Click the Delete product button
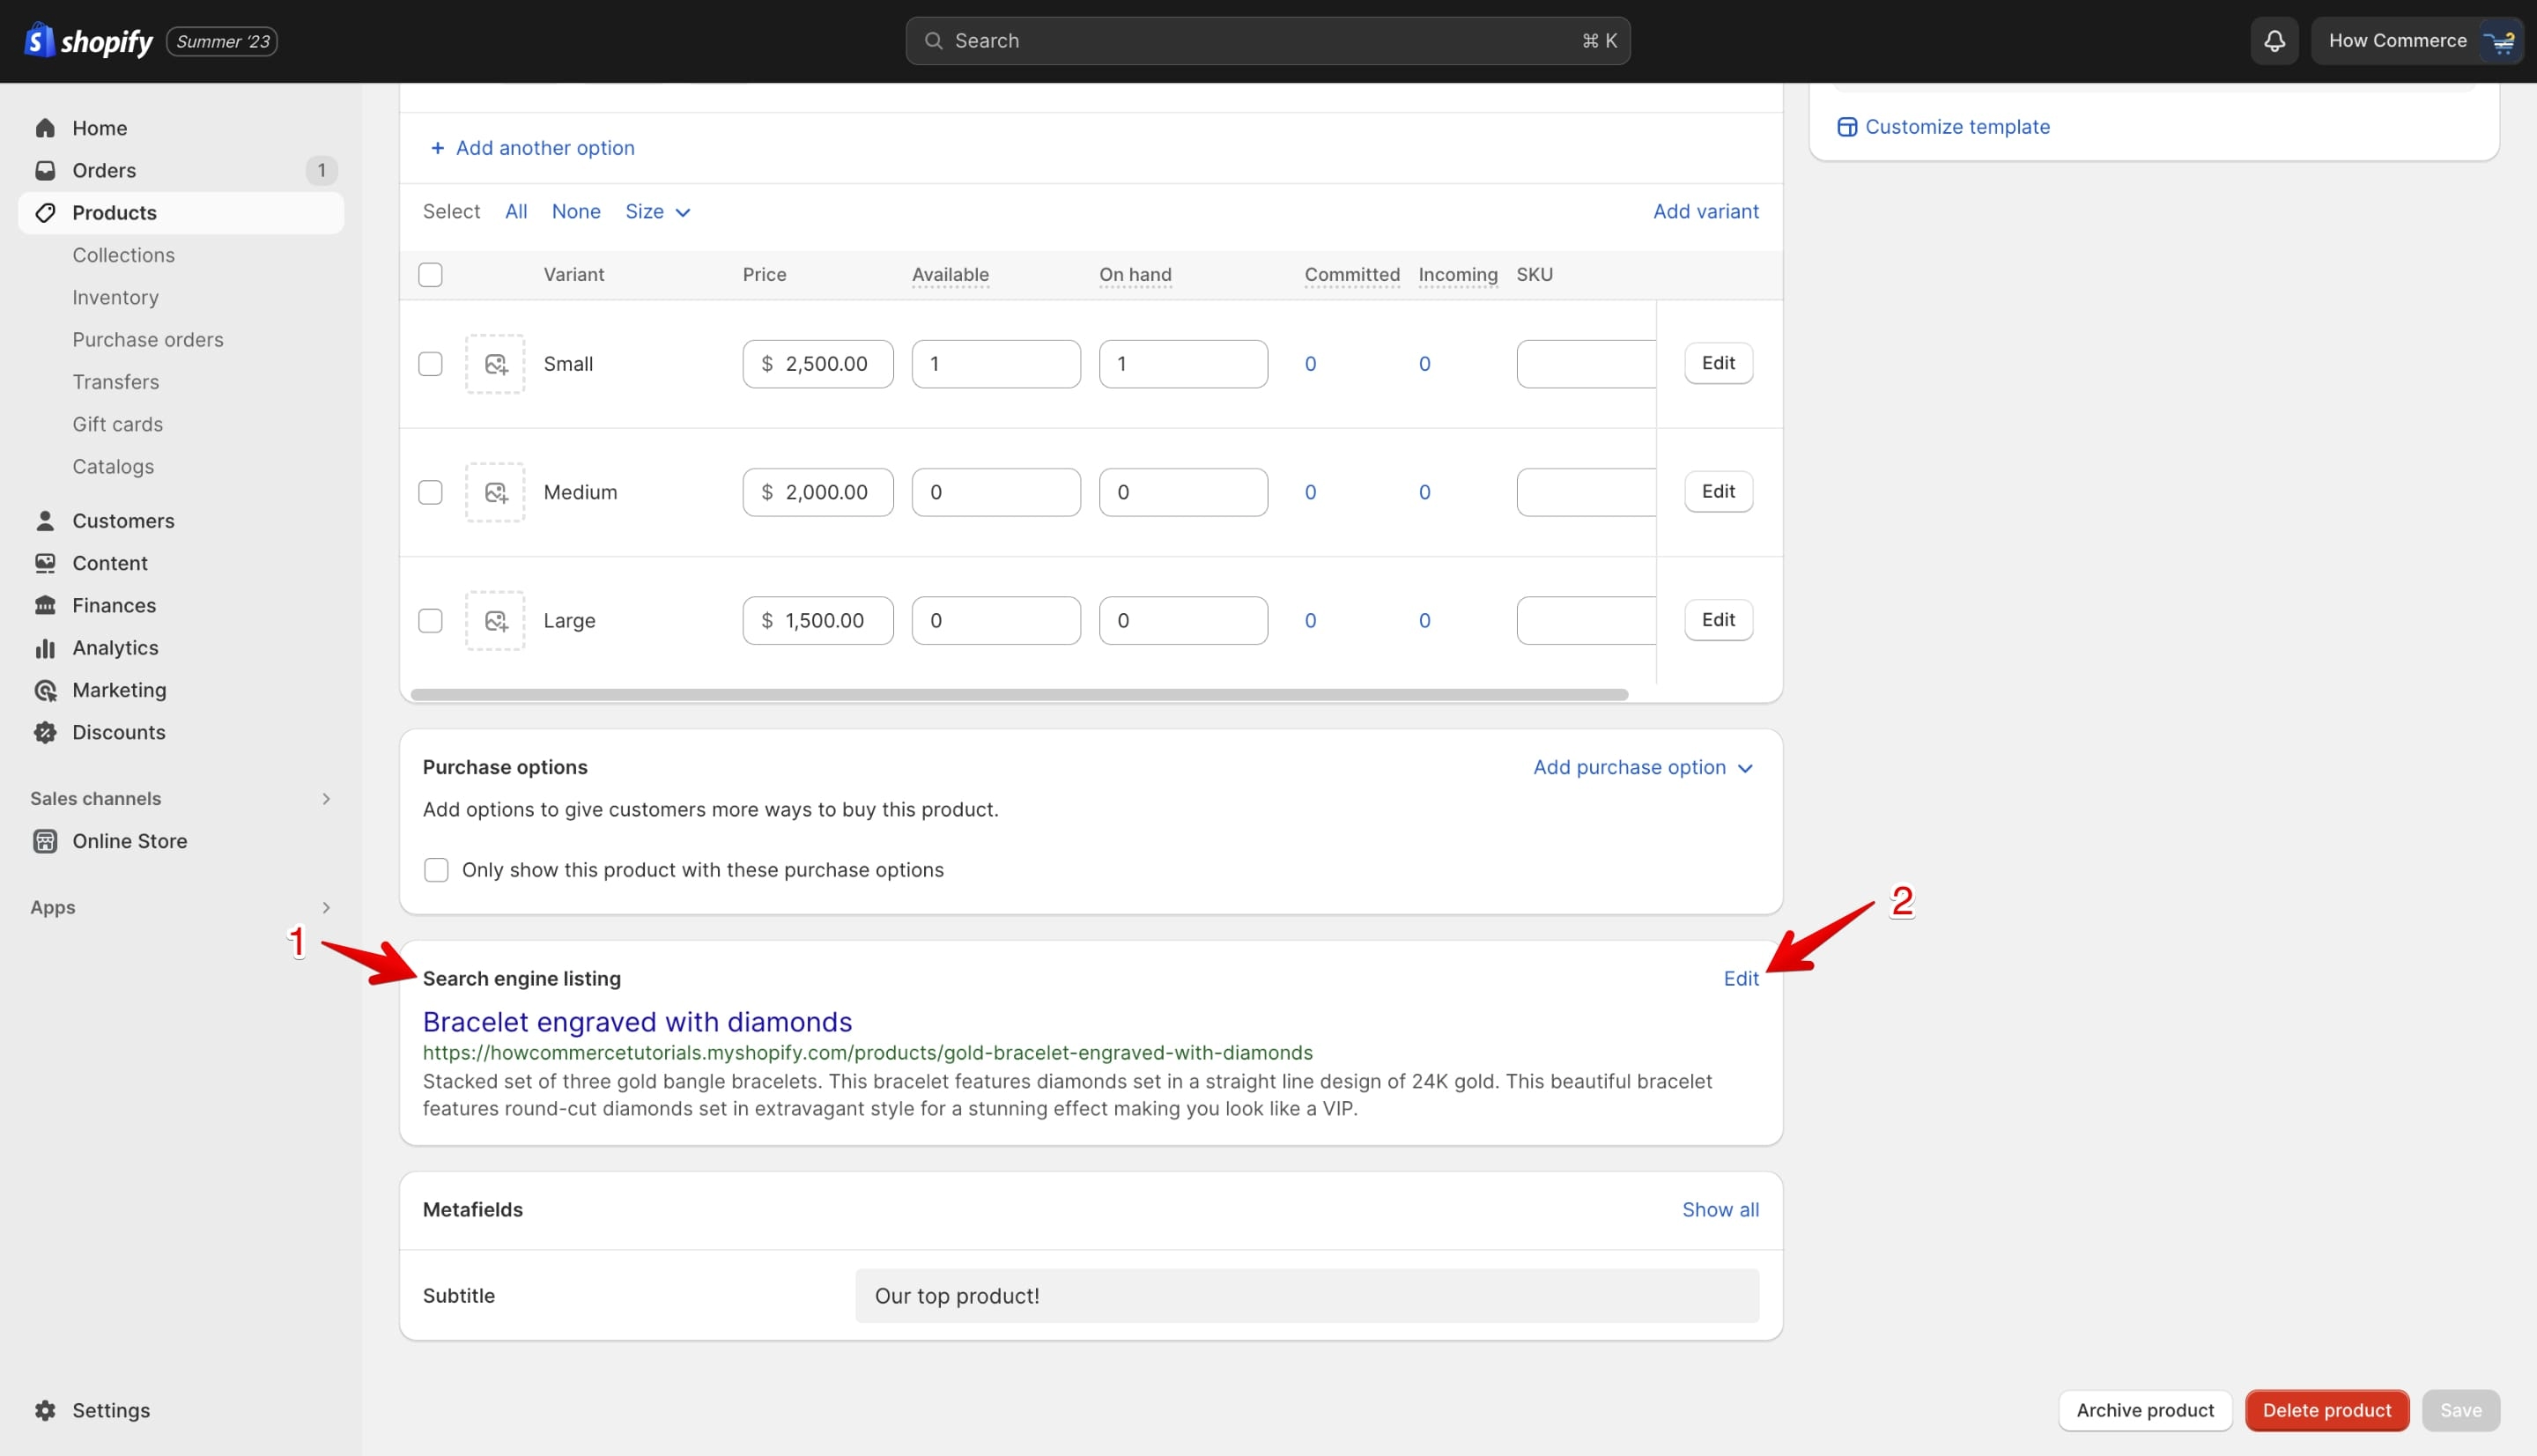This screenshot has width=2537, height=1456. pos(2327,1410)
